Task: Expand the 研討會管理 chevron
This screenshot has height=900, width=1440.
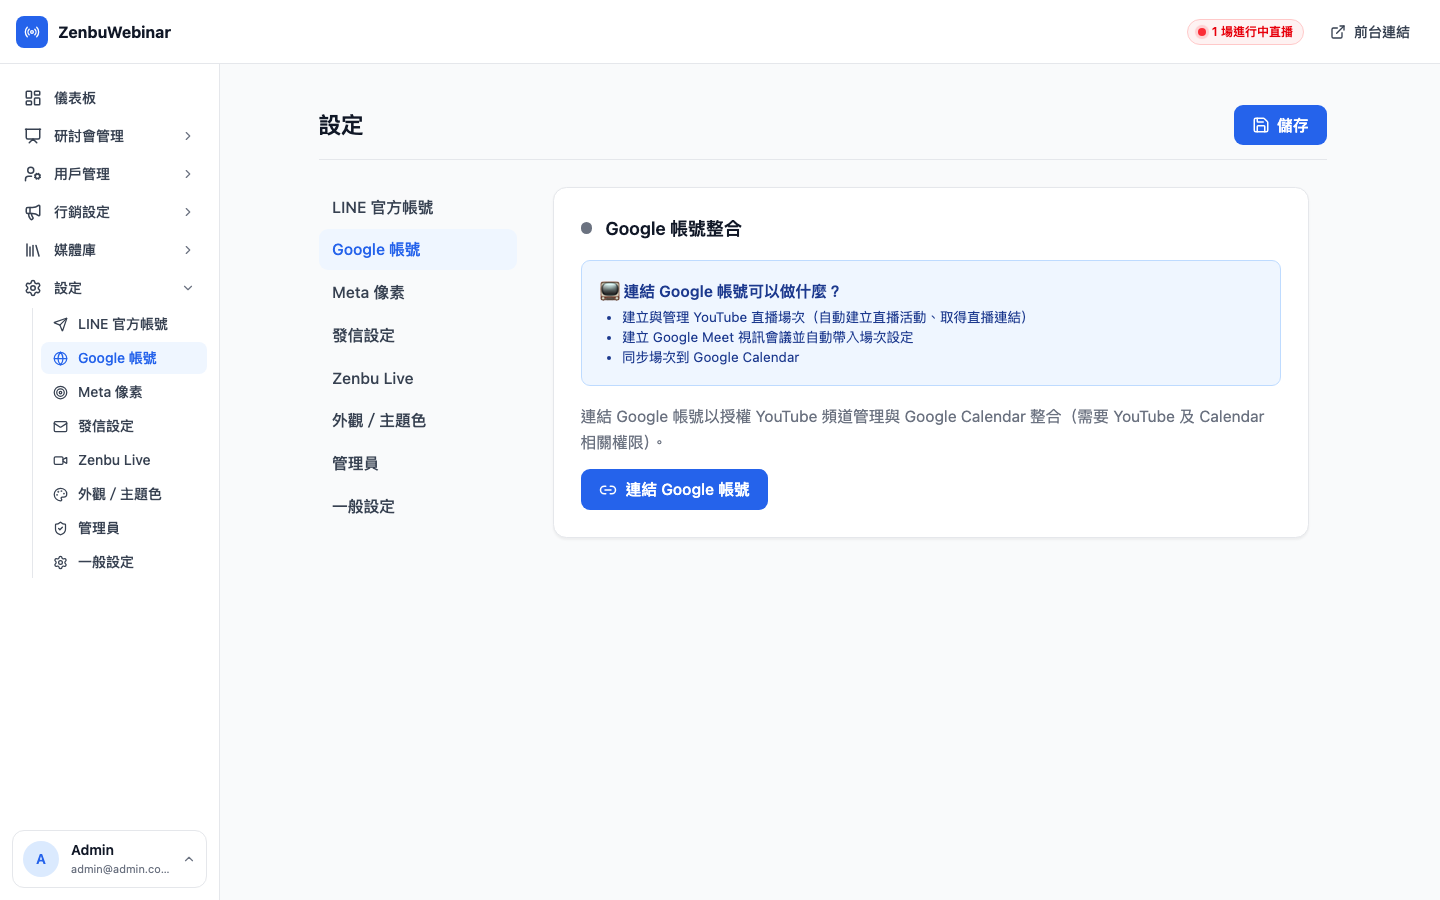Action: tap(188, 136)
